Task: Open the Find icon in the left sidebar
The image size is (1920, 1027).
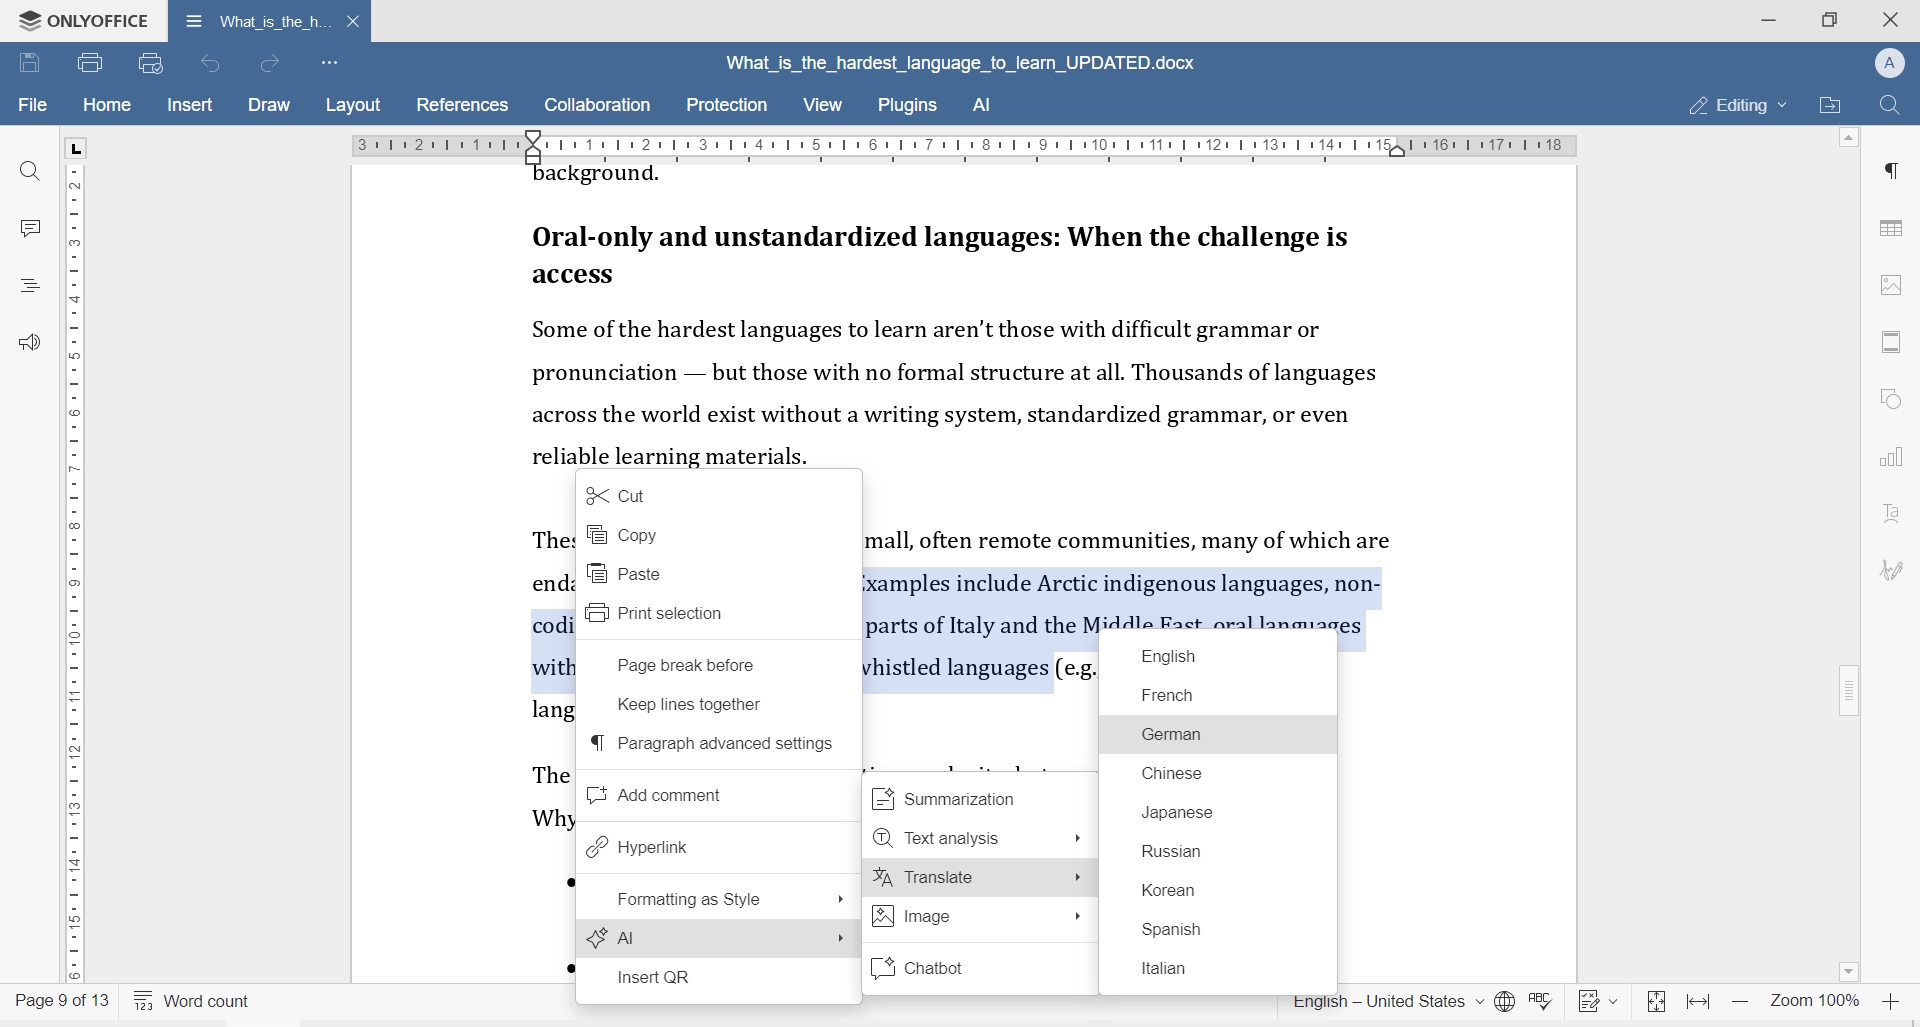Action: point(30,172)
